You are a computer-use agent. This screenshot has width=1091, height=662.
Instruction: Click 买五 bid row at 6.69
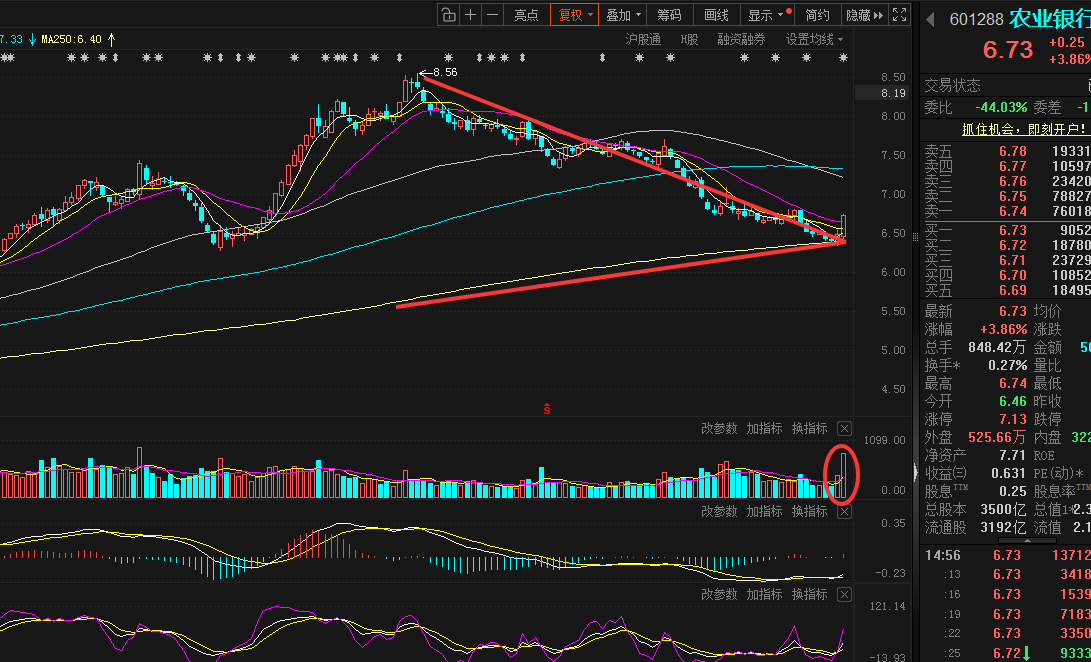tap(1007, 290)
